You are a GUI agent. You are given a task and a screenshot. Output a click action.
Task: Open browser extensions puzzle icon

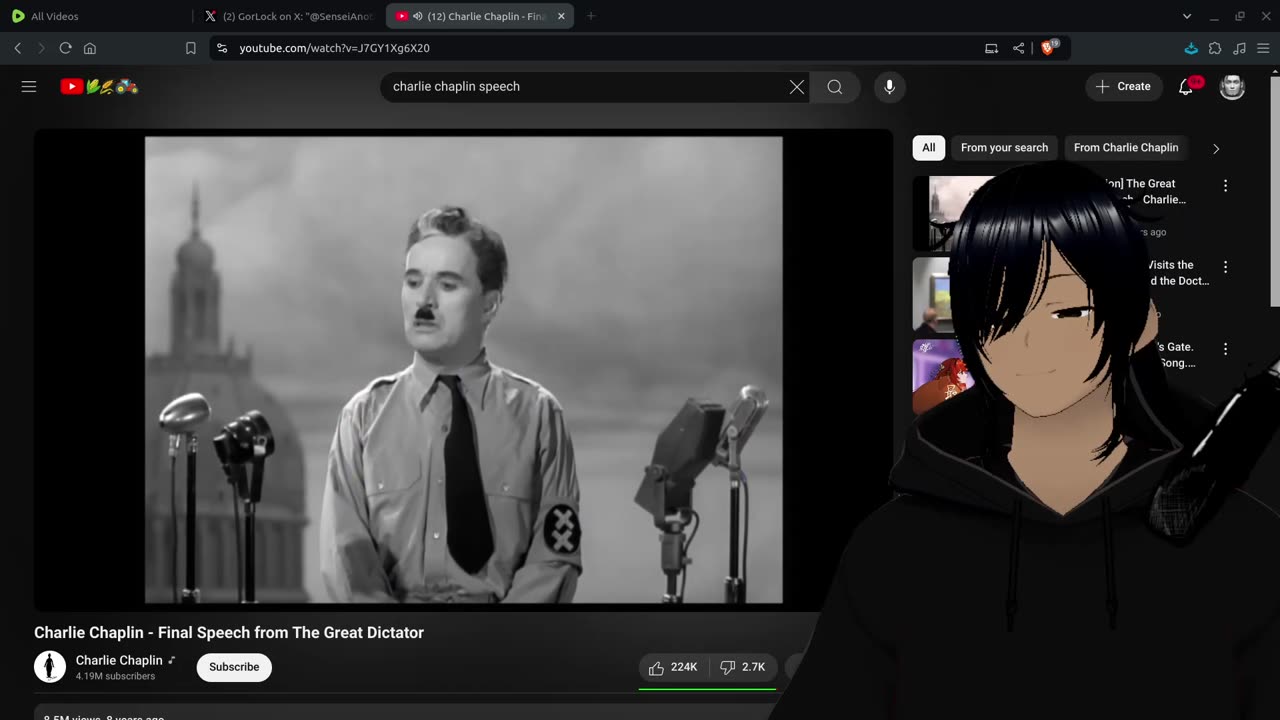coord(1215,48)
